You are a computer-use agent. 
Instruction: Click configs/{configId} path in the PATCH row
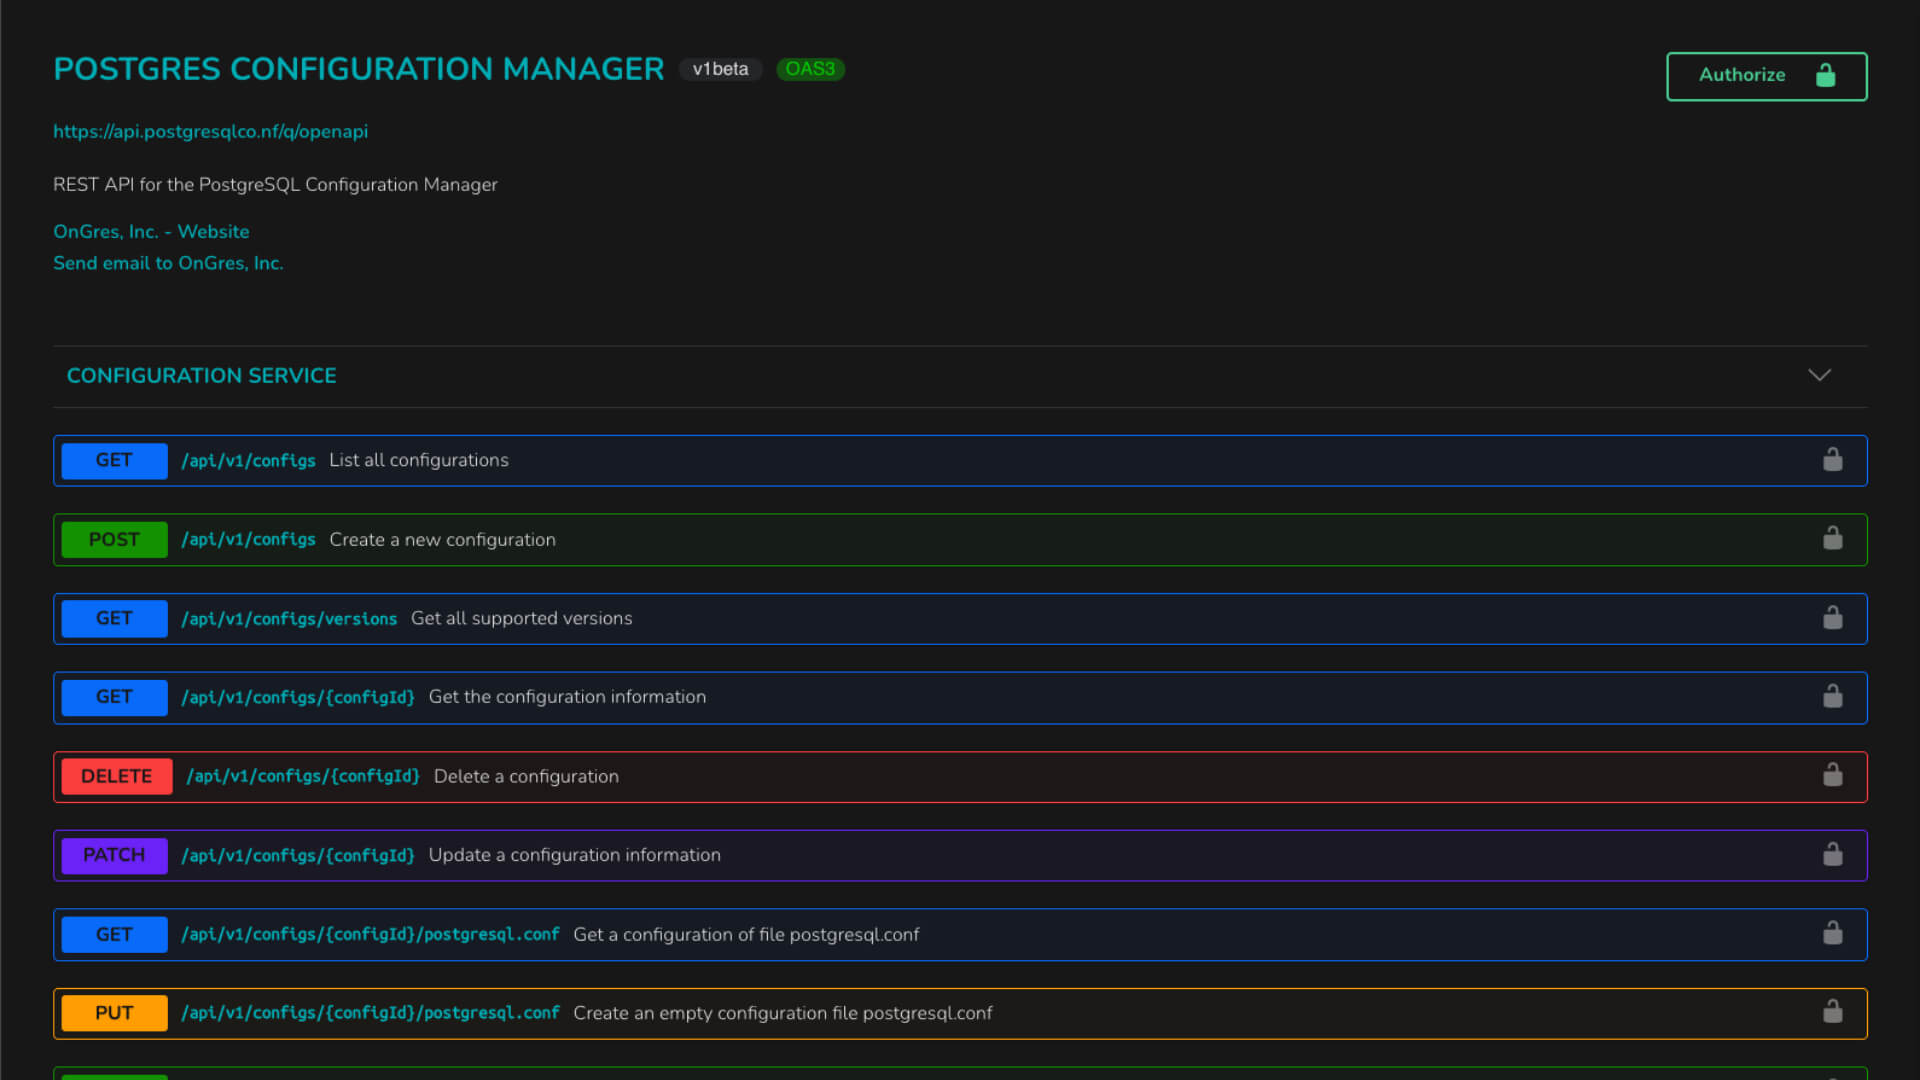(x=298, y=856)
